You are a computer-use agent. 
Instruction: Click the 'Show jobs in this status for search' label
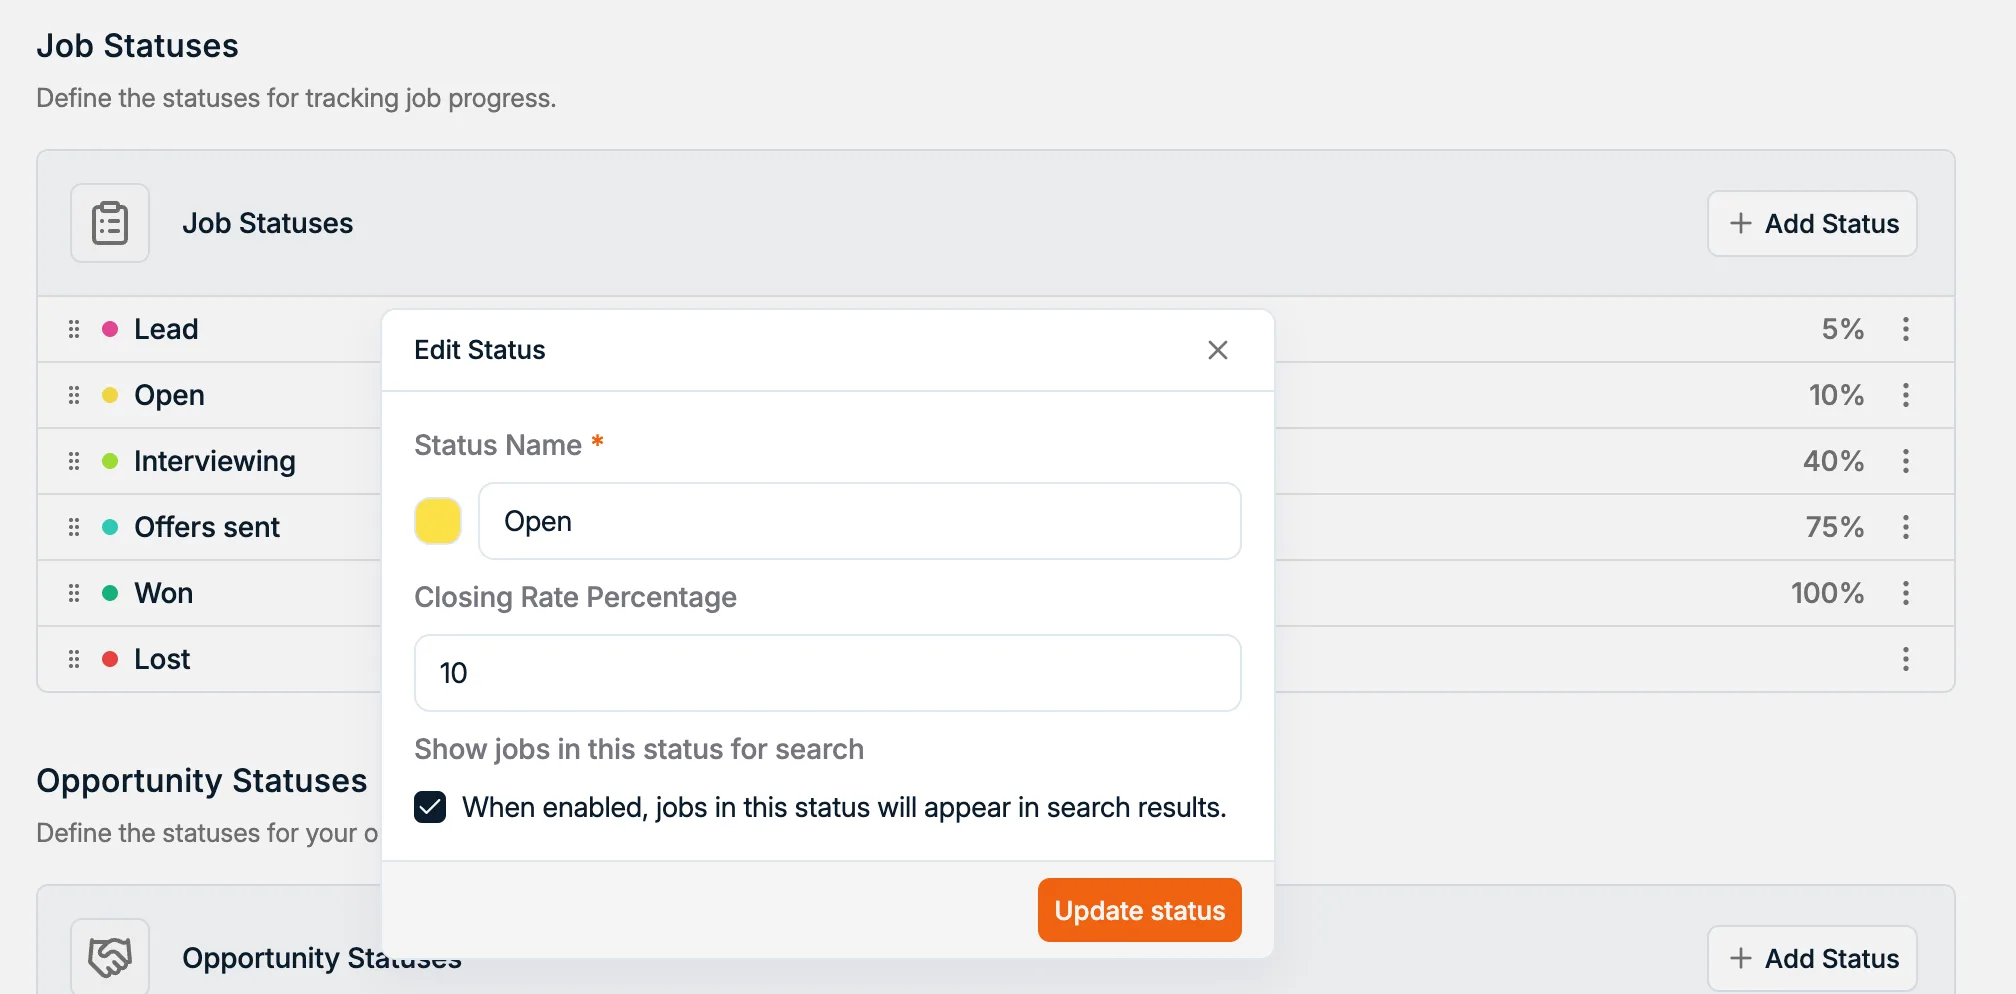coord(639,749)
